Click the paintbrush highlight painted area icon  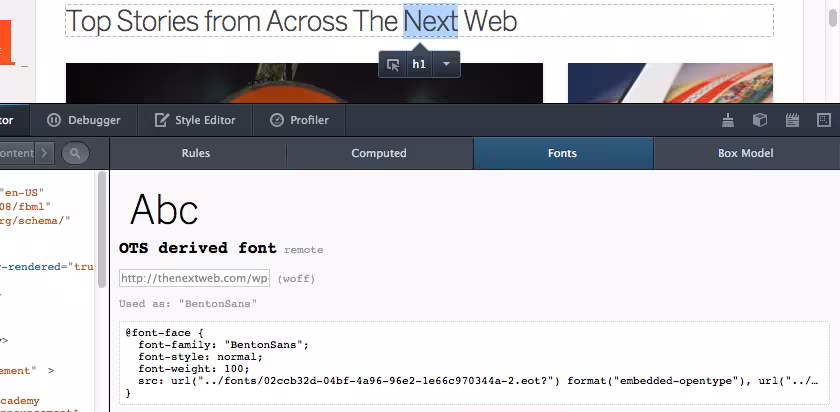[x=728, y=120]
